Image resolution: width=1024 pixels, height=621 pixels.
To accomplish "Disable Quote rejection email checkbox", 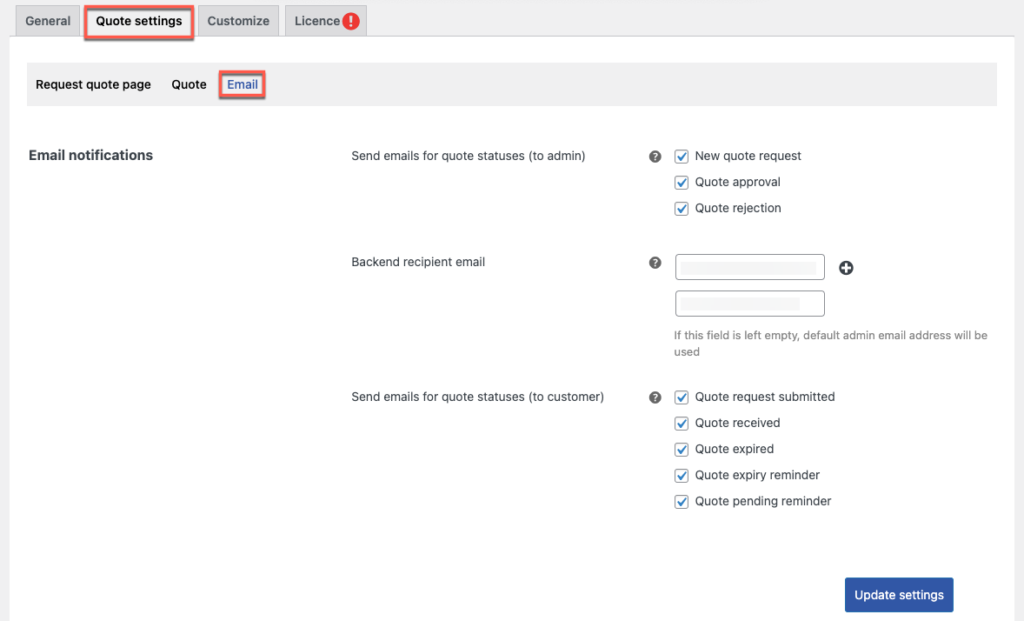I will coord(682,208).
